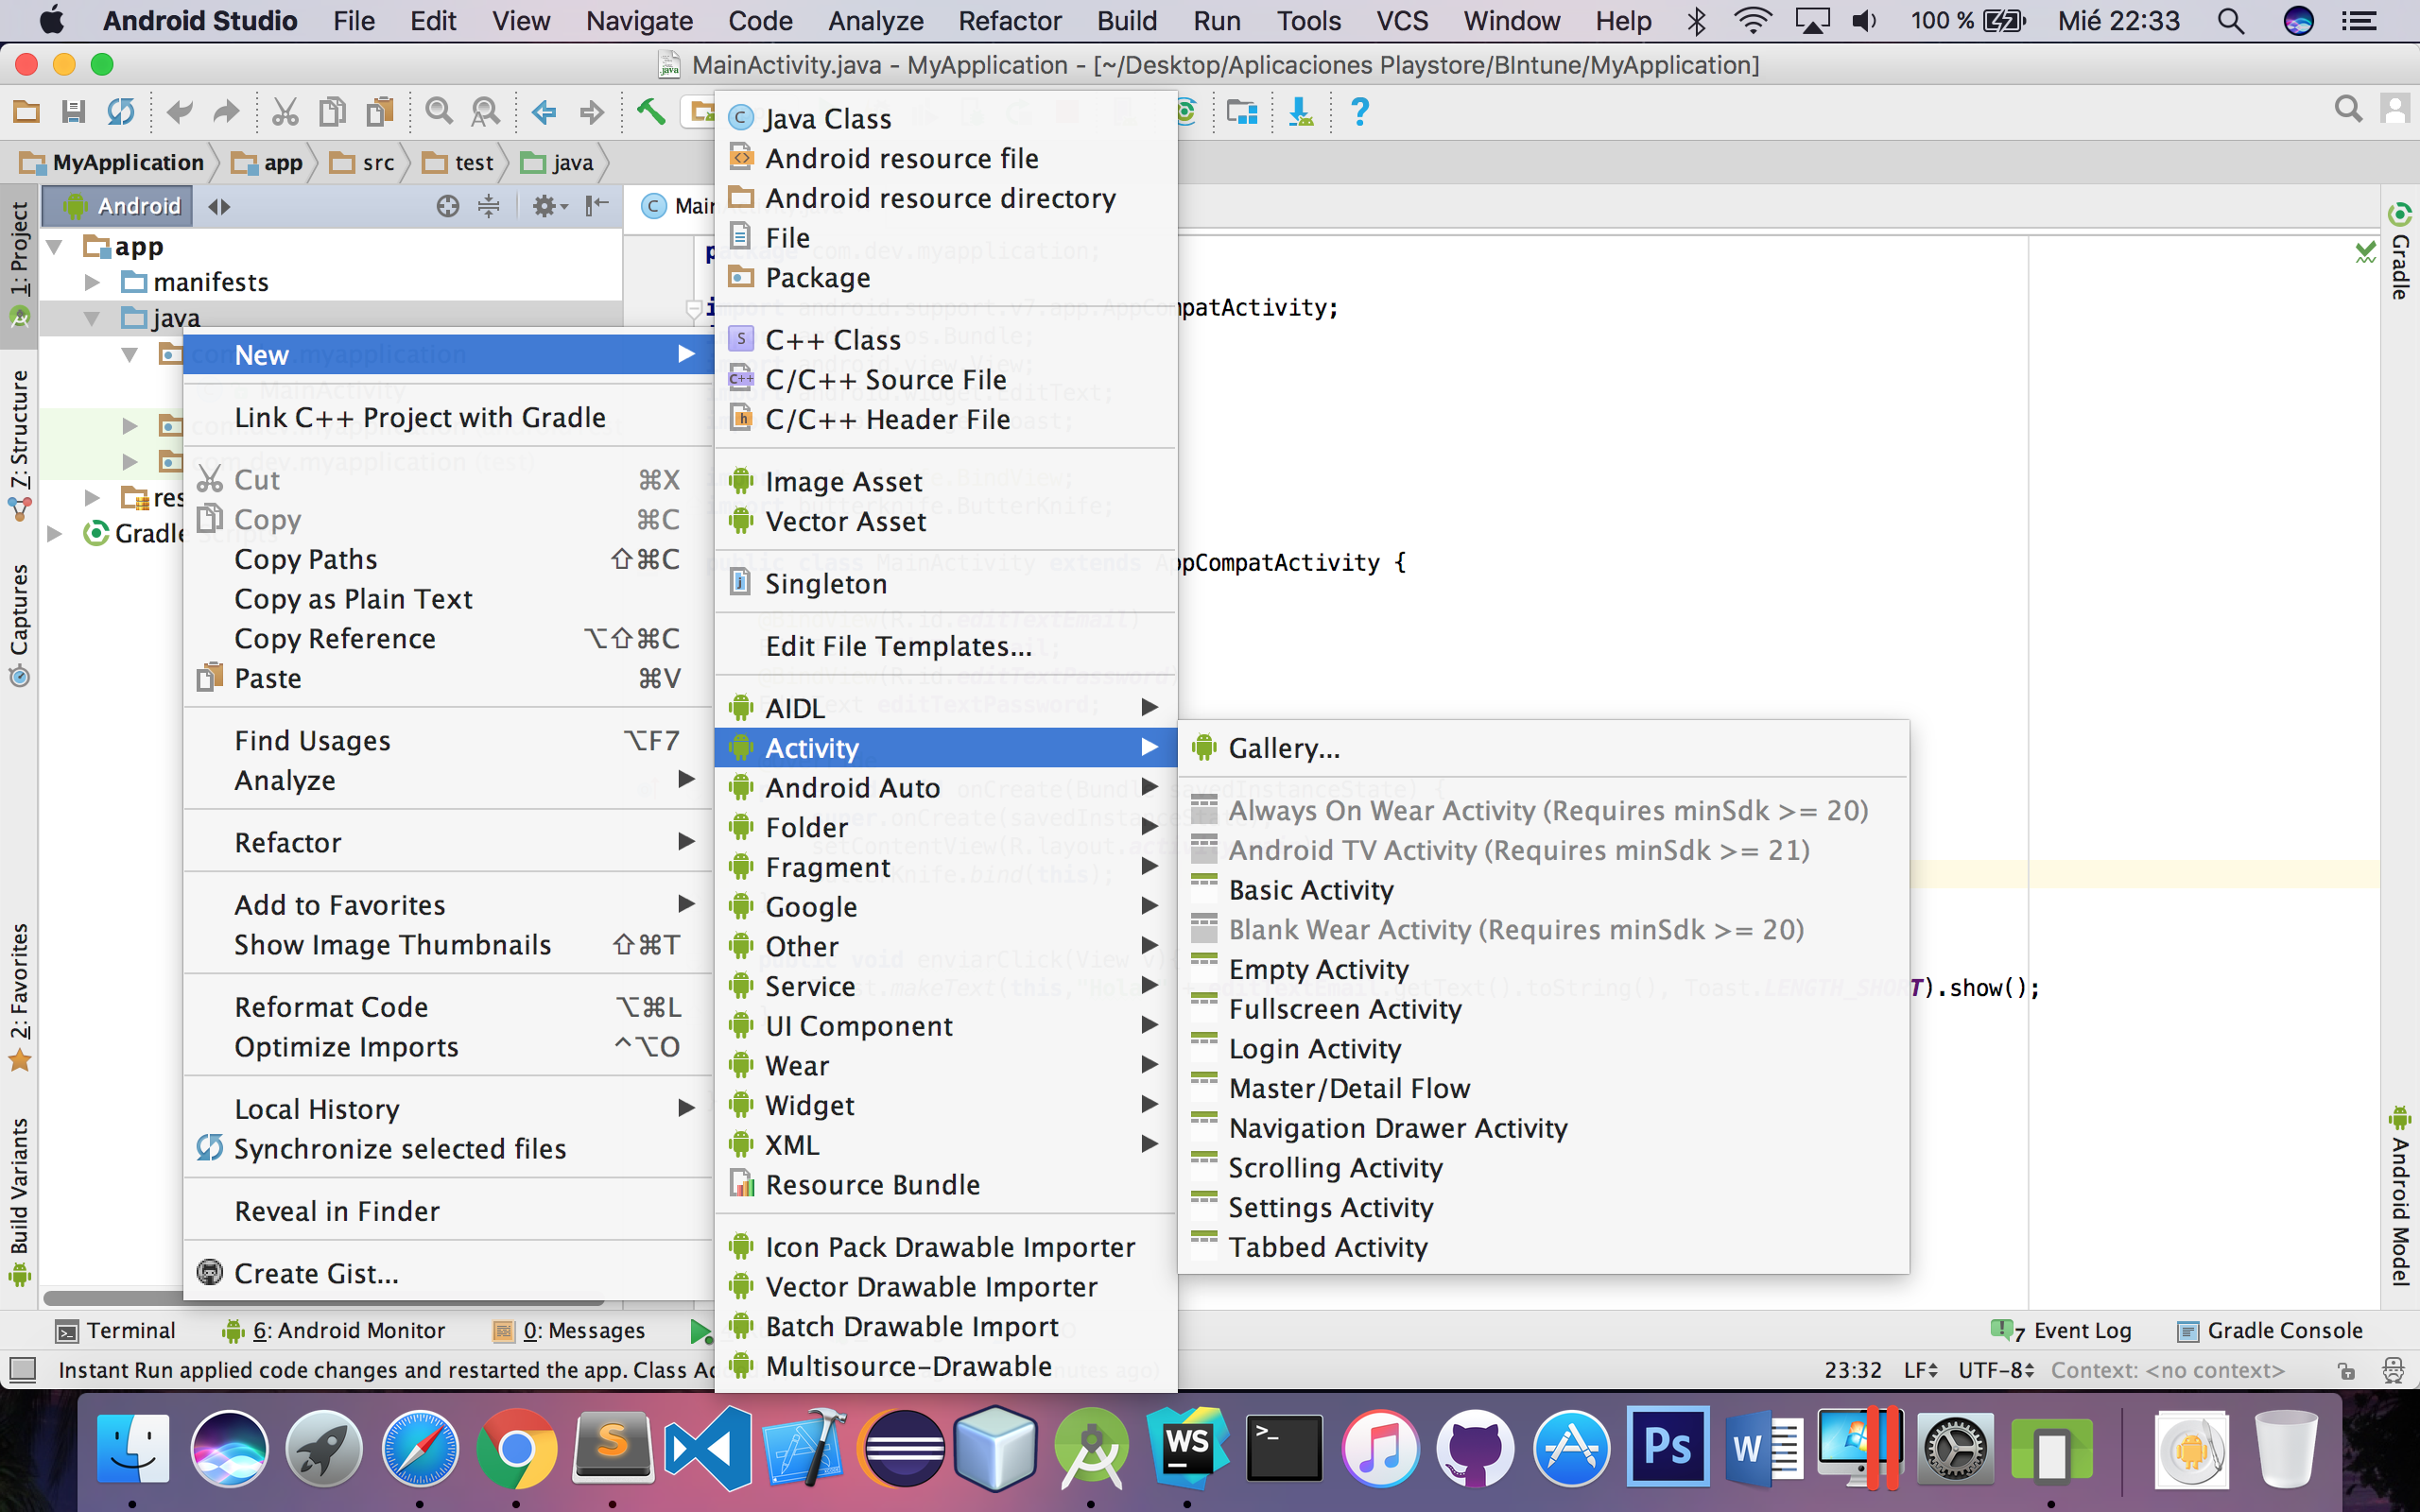Open the Gradle Console tool window

point(2270,1330)
